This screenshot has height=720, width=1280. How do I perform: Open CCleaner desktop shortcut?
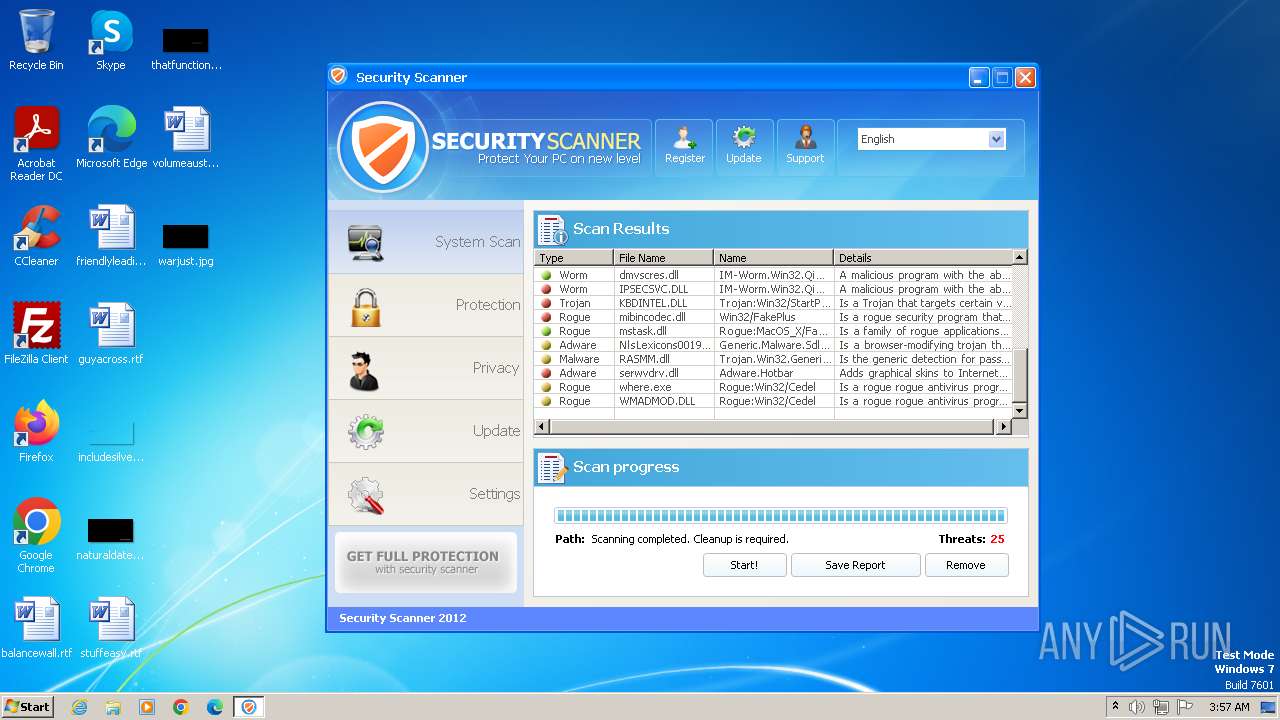pos(36,236)
